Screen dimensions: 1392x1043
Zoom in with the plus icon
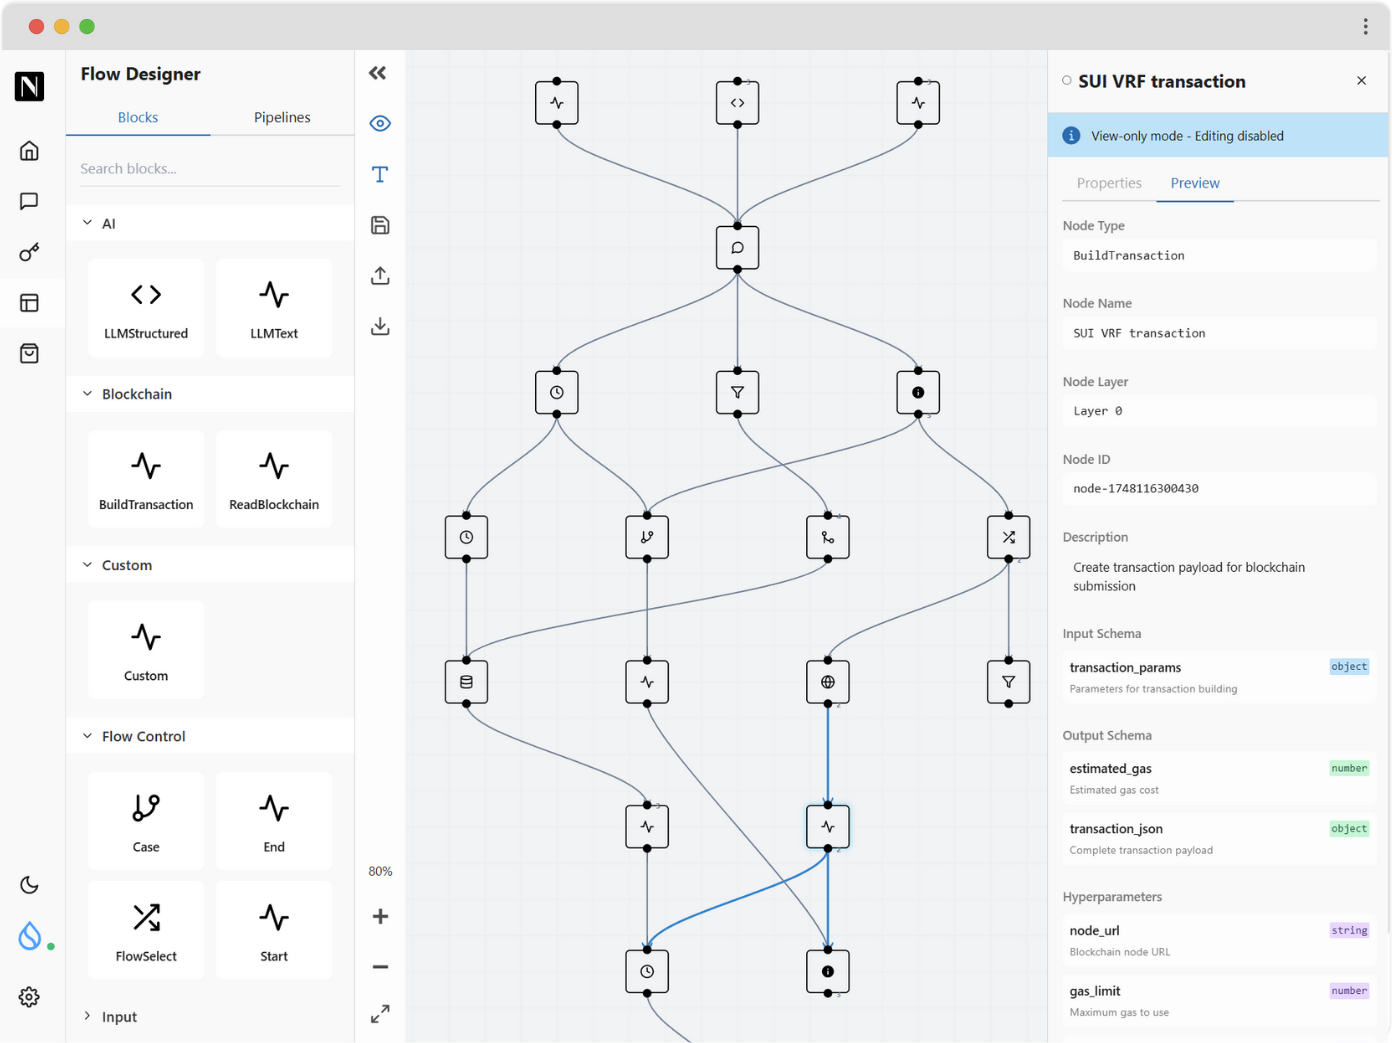click(x=380, y=916)
